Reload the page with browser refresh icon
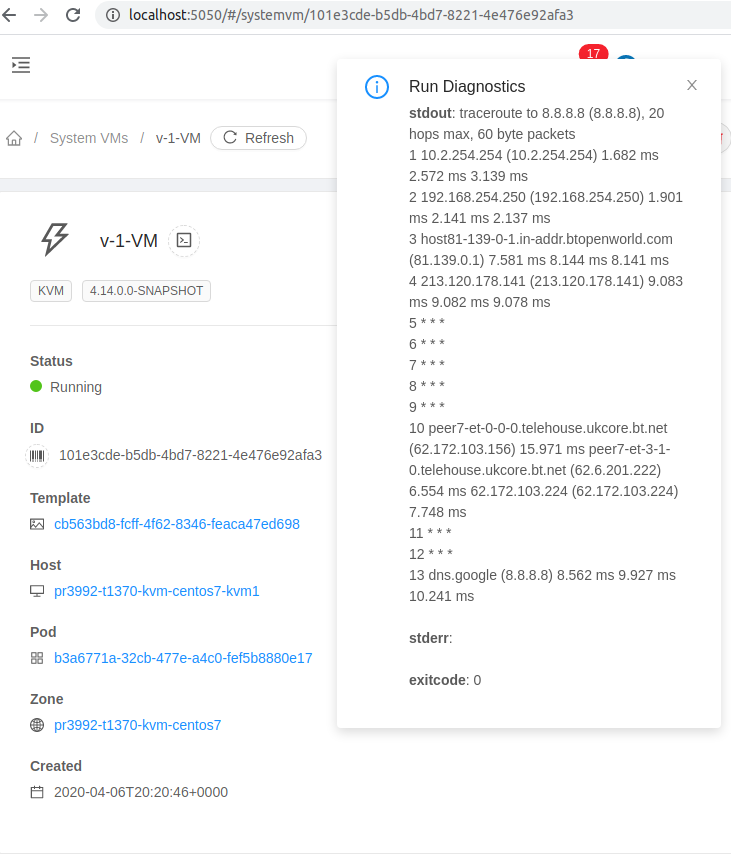Viewport: 731px width, 854px height. point(73,15)
